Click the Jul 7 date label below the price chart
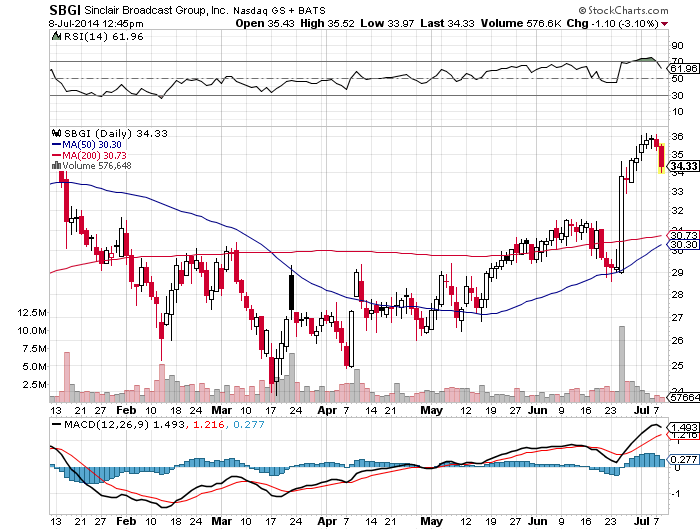Image resolution: width=700 pixels, height=530 pixels. click(646, 410)
